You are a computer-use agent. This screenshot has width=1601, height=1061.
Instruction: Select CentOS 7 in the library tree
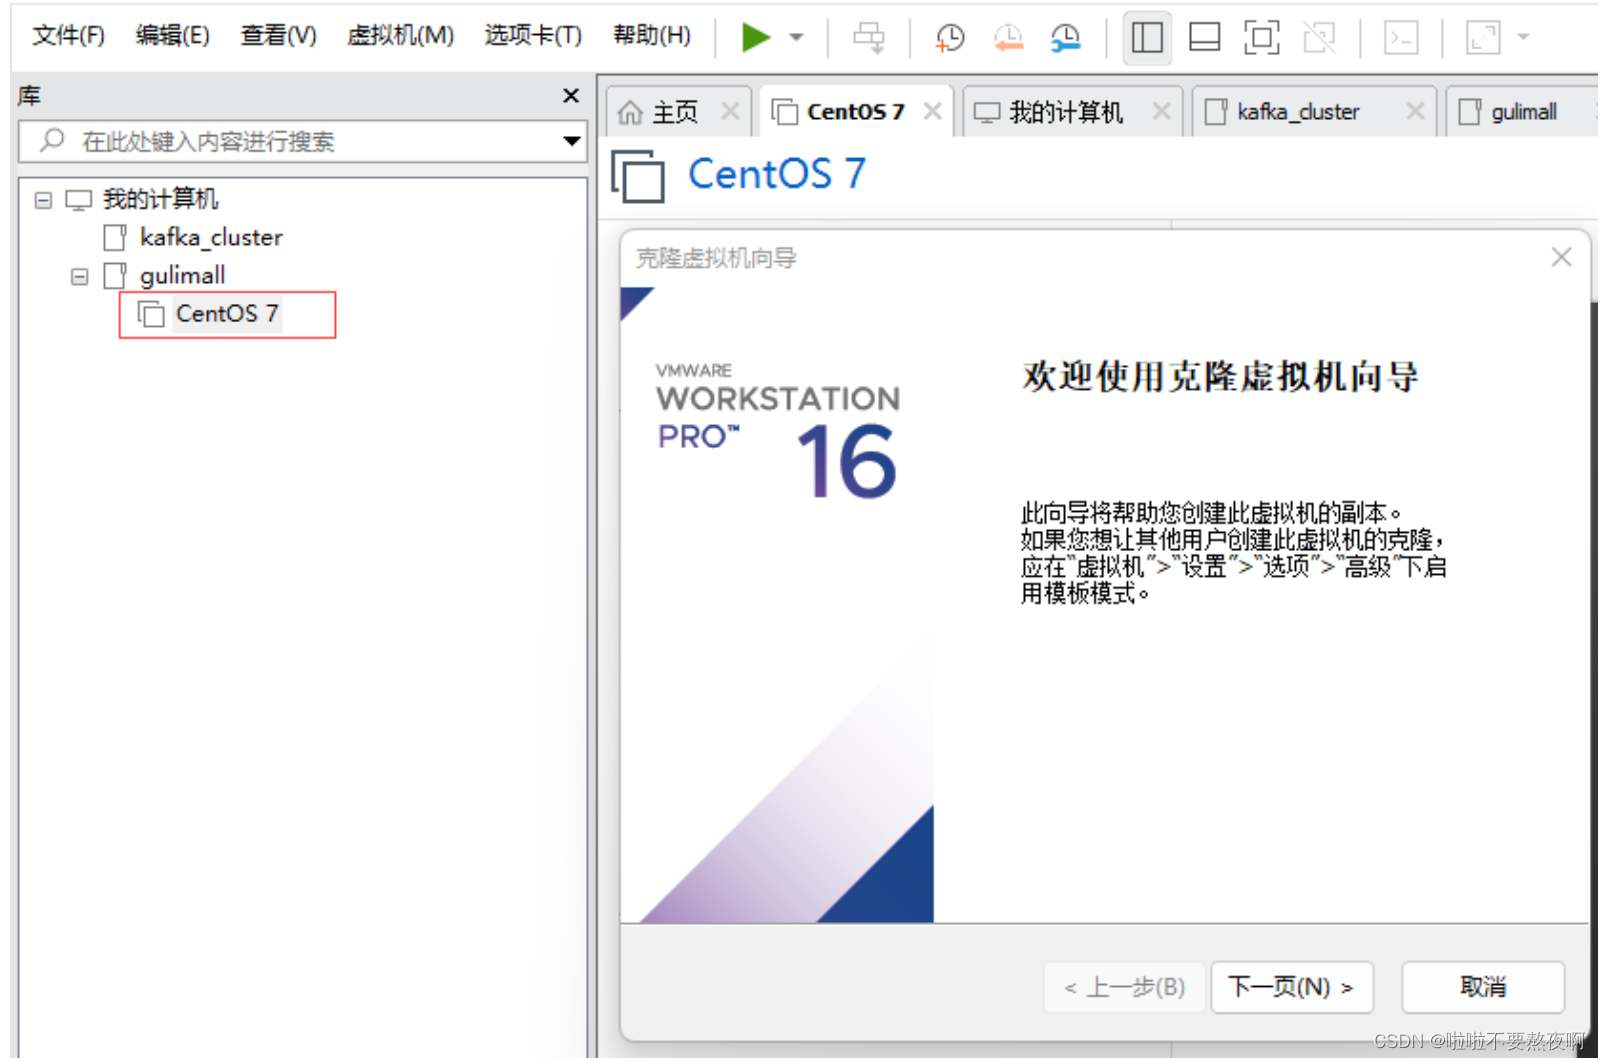point(226,314)
